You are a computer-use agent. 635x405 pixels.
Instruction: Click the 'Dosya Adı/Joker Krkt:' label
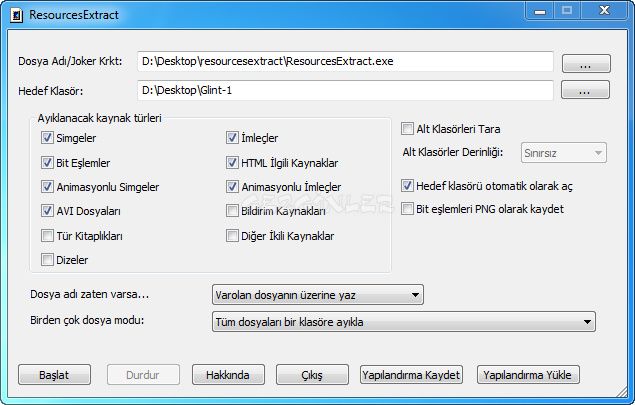pos(70,61)
